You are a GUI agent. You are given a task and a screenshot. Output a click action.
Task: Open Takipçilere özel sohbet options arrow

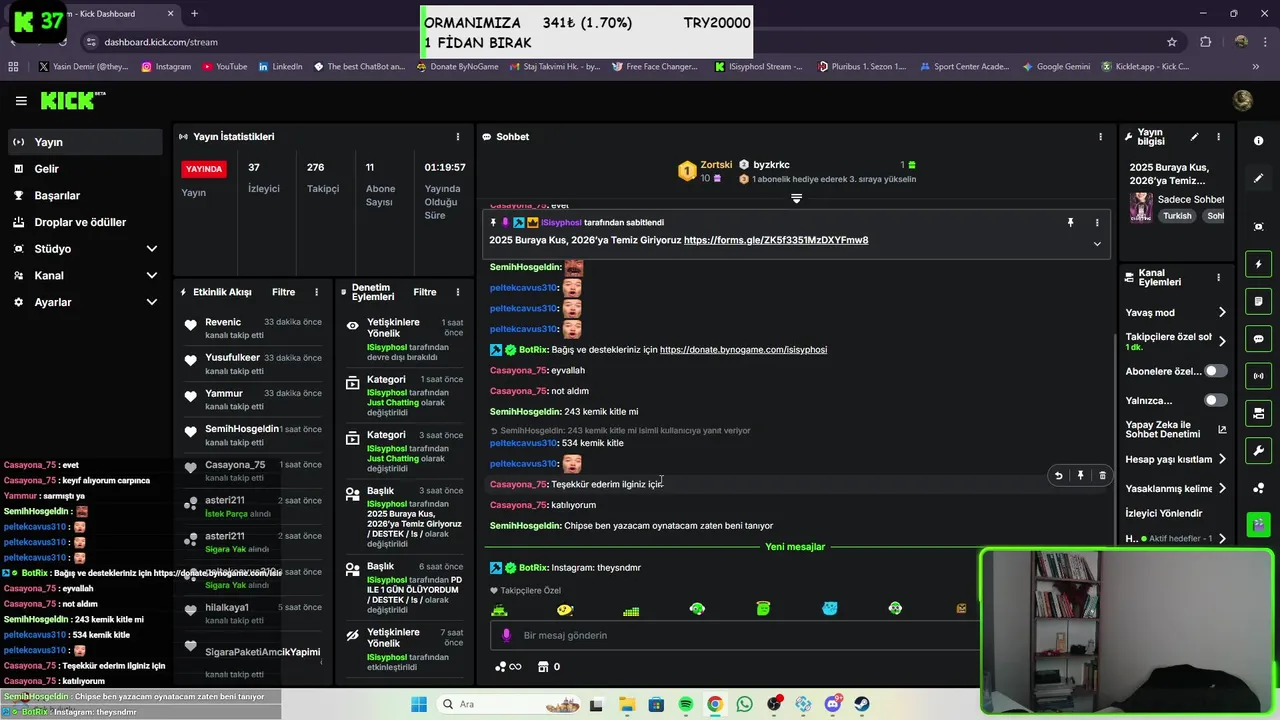(x=1222, y=341)
